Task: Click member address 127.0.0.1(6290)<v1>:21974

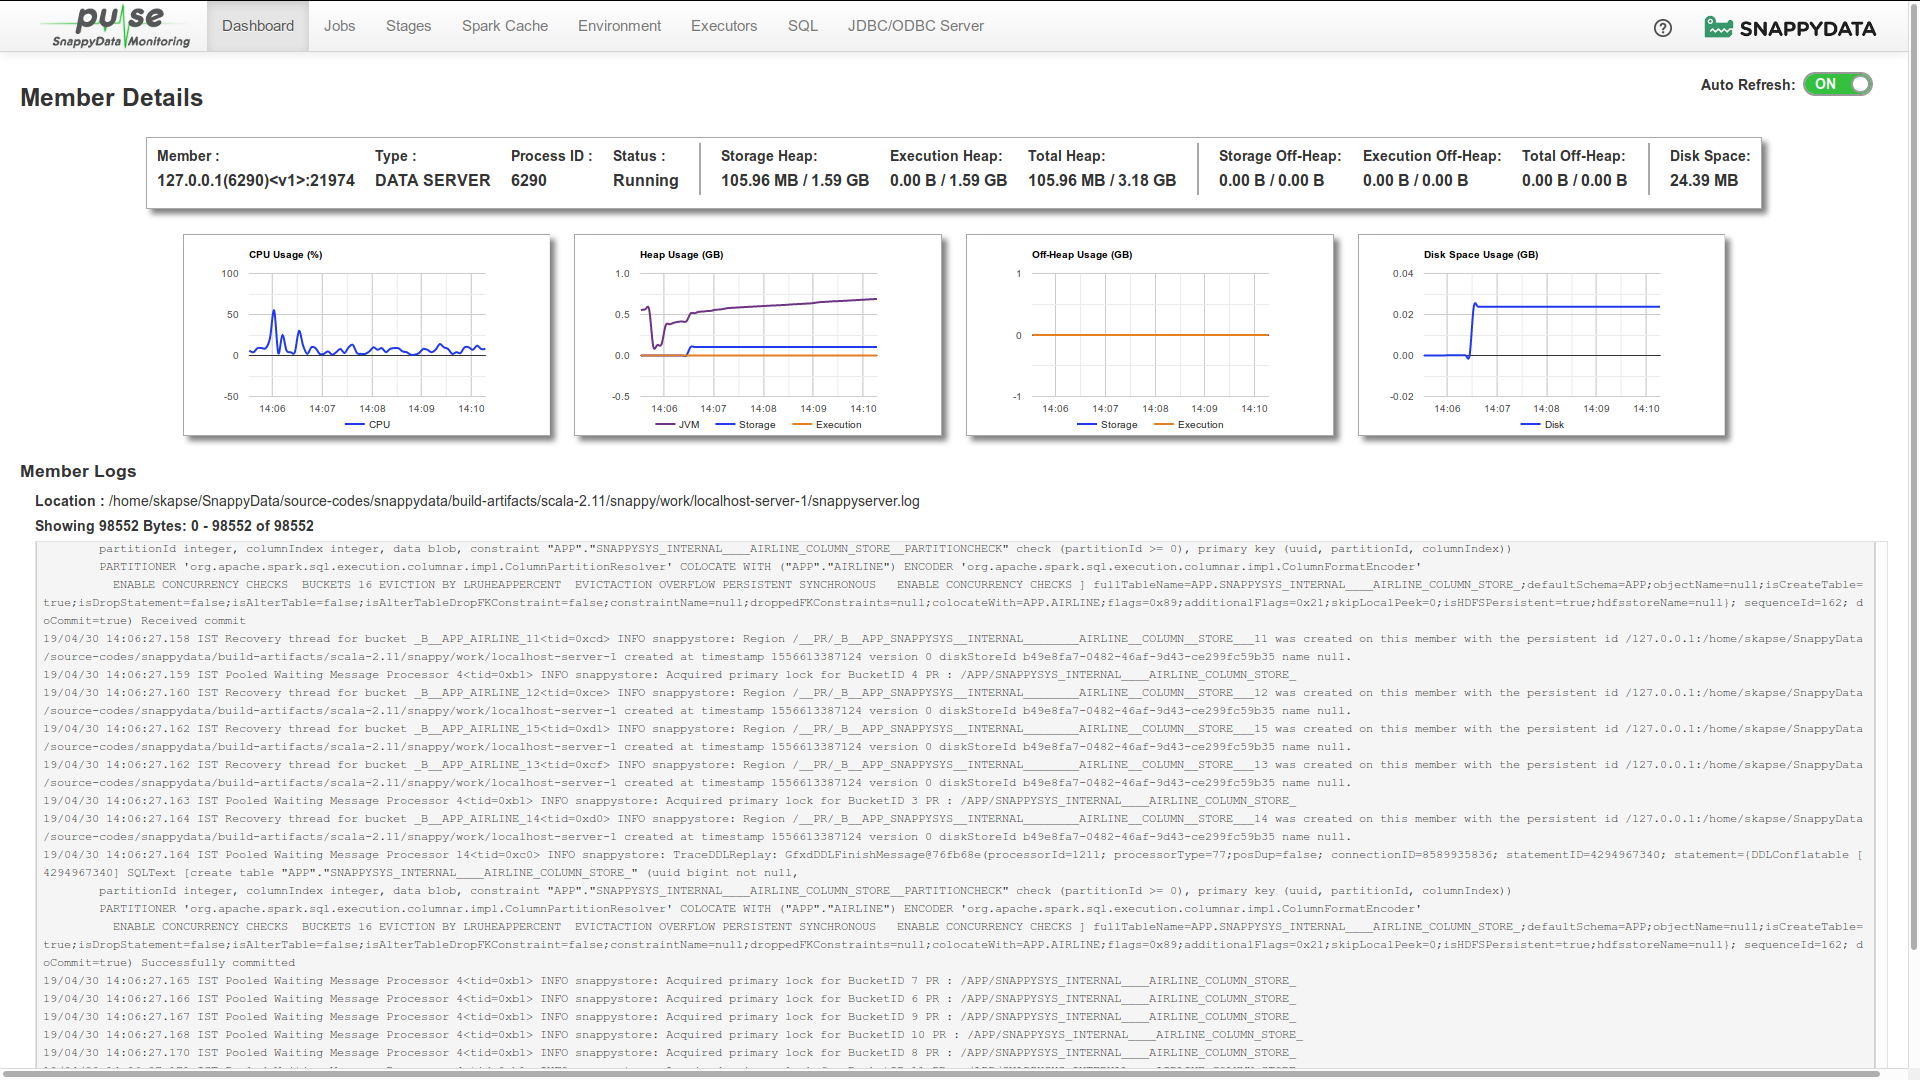Action: click(256, 181)
